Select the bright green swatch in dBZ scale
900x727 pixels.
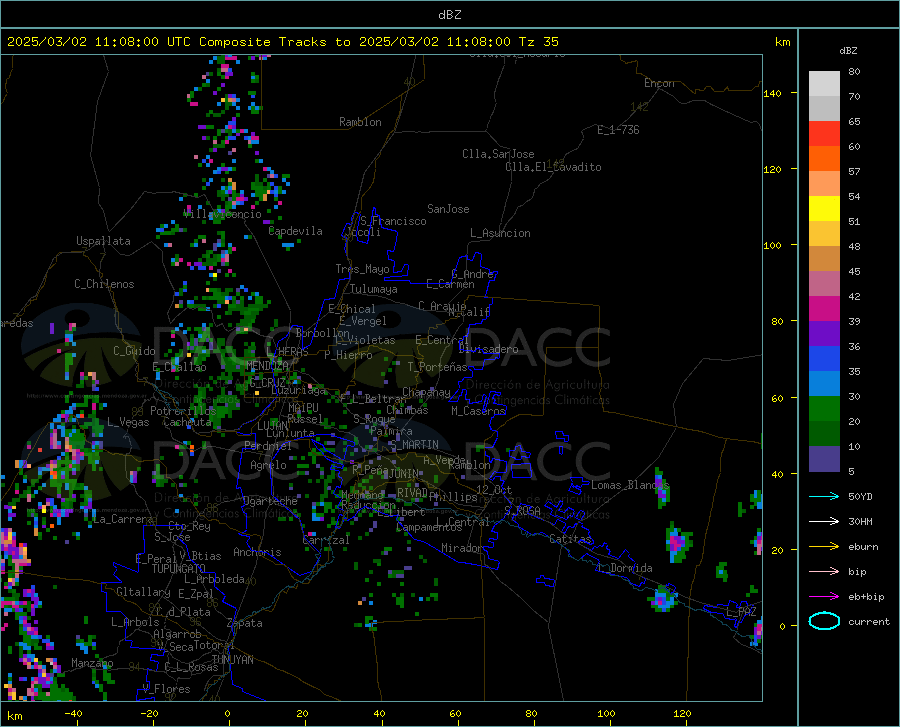[x=824, y=409]
